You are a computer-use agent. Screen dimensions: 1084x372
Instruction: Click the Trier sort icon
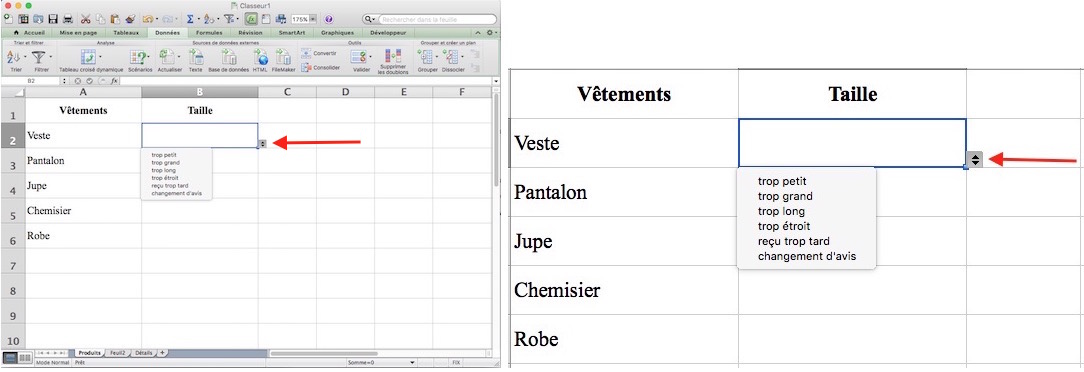coord(15,57)
